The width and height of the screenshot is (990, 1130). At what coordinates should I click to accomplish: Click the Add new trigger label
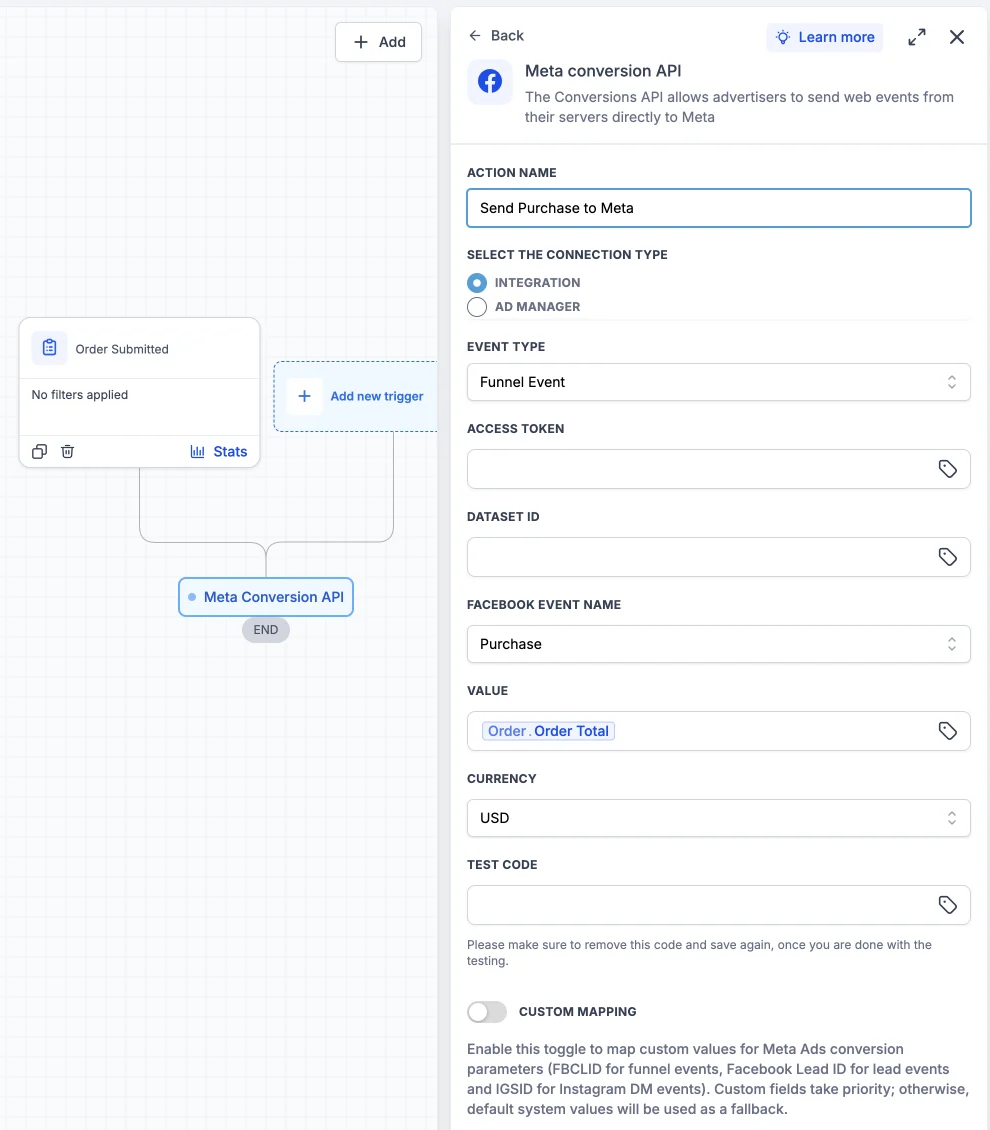tap(377, 396)
